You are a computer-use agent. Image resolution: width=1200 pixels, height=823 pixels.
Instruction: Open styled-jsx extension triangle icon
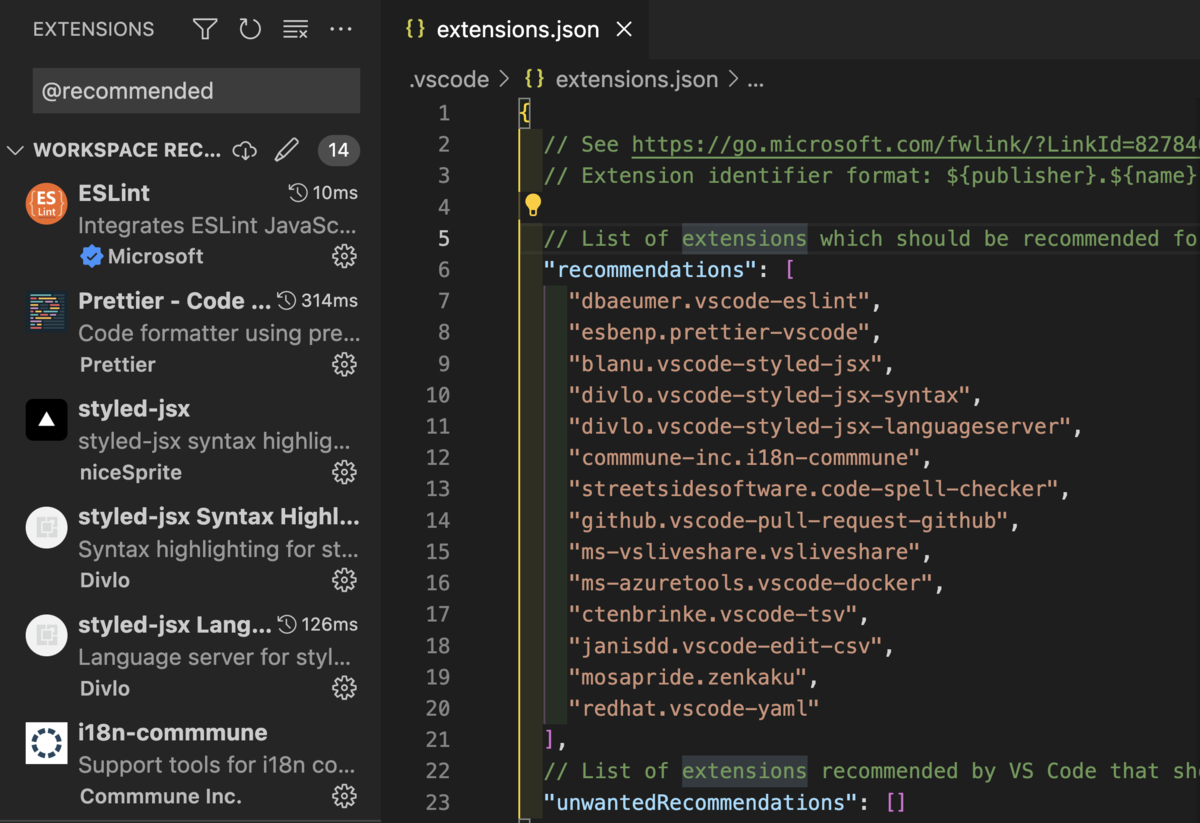(x=46, y=420)
